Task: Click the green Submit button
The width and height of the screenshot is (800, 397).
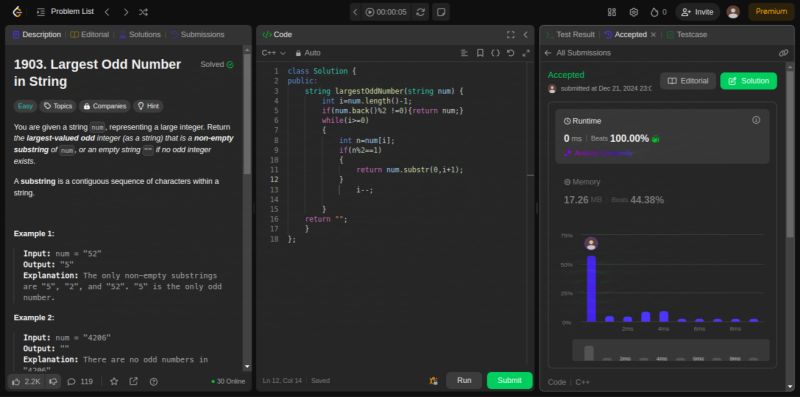Action: [x=509, y=380]
